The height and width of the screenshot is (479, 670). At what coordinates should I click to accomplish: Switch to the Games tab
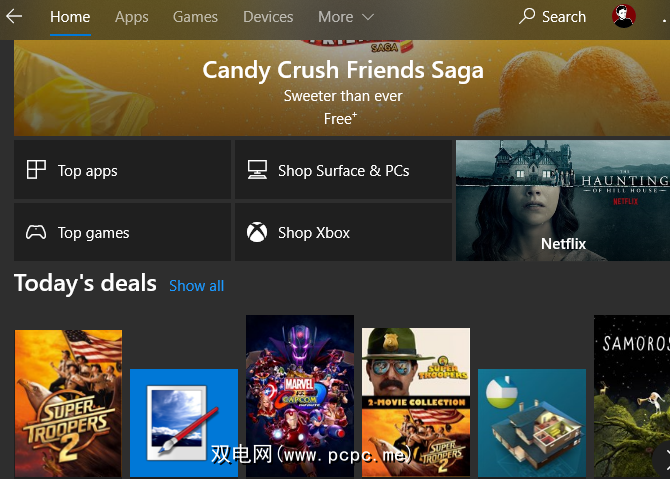point(195,17)
